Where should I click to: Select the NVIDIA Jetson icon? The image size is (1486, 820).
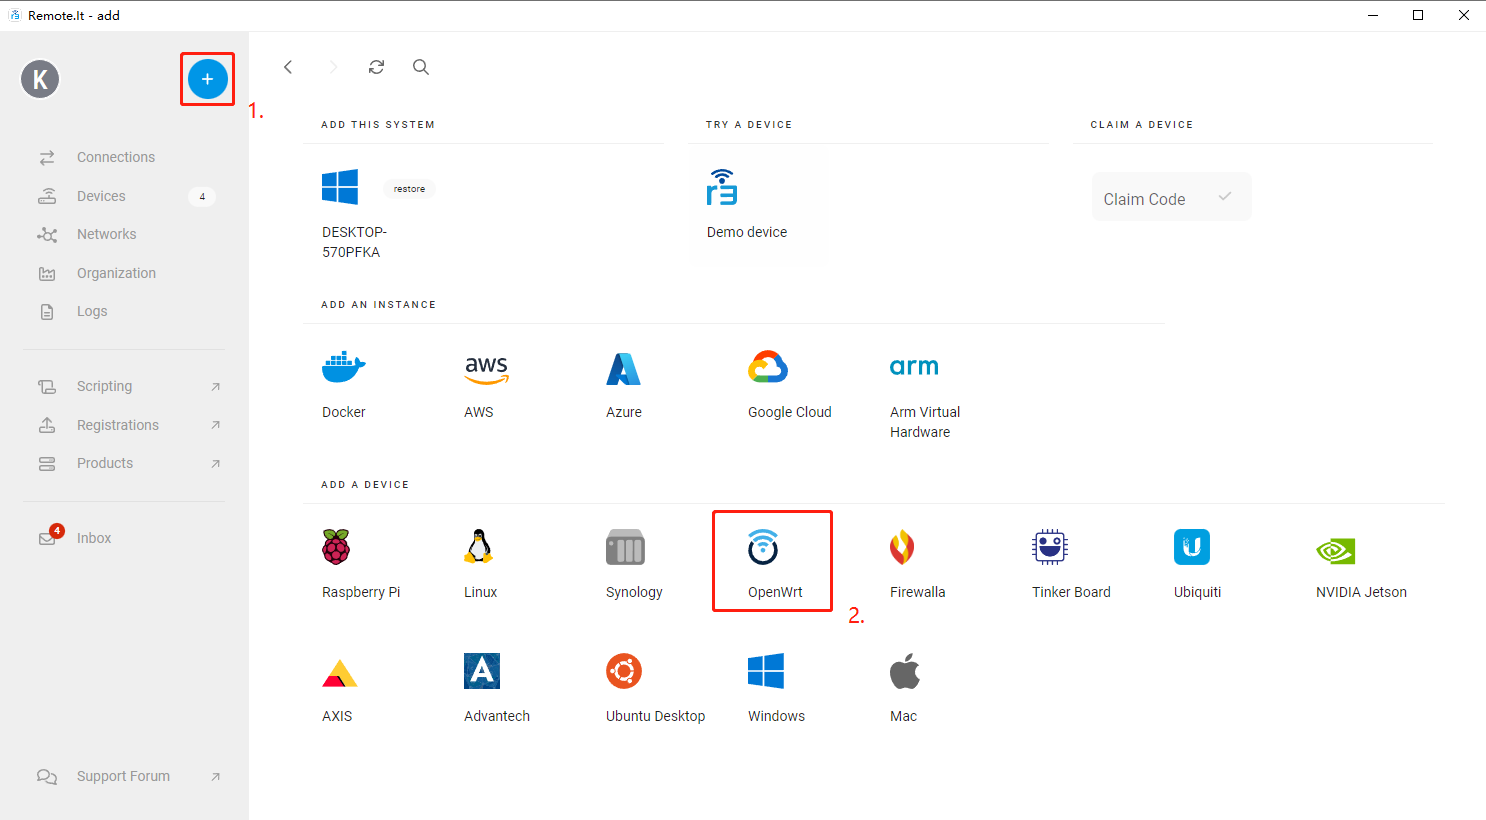coord(1336,550)
